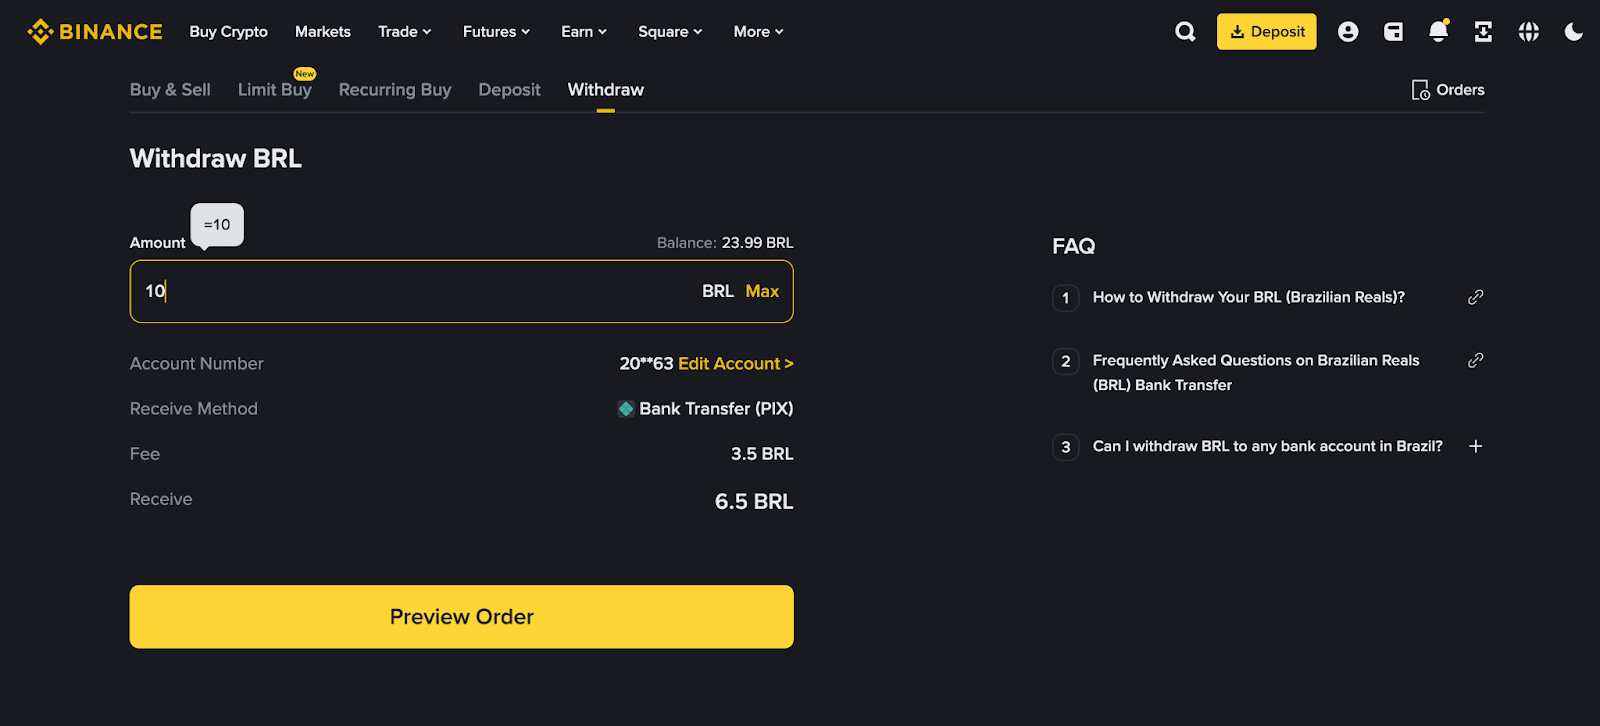1600x726 pixels.
Task: Open link icon for Frequently Asked Questions FAQ
Action: coord(1475,360)
